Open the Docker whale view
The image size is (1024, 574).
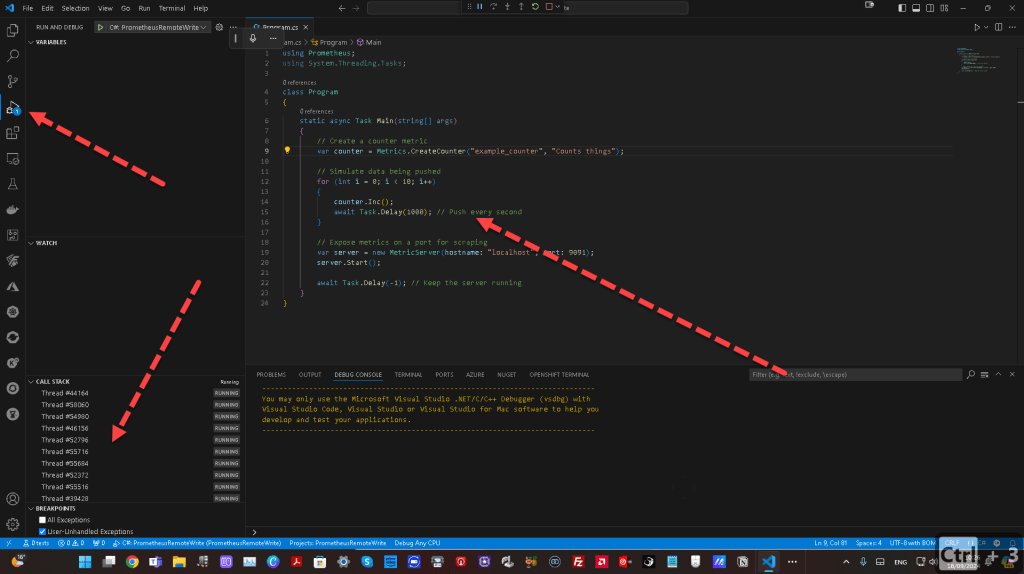12,210
